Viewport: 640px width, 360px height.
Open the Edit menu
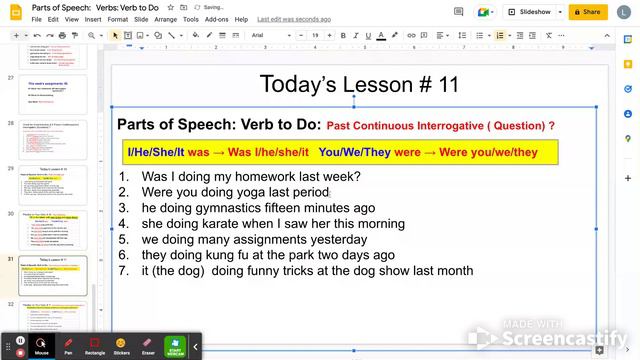tap(53, 19)
